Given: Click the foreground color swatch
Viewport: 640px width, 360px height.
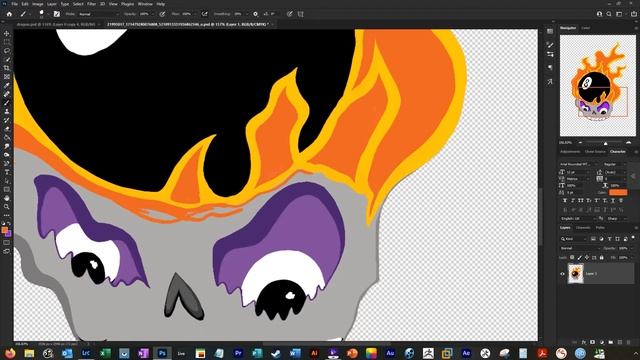Looking at the screenshot, I should [4, 230].
